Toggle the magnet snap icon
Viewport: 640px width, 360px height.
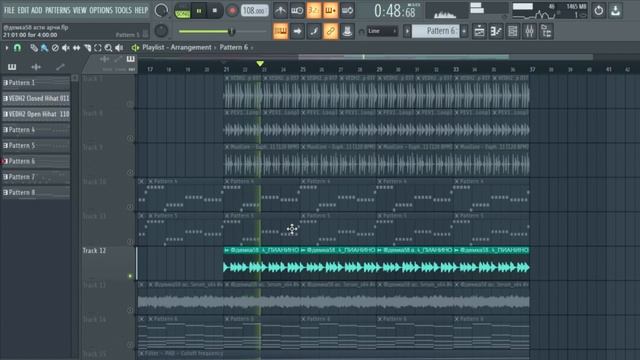tap(17, 48)
